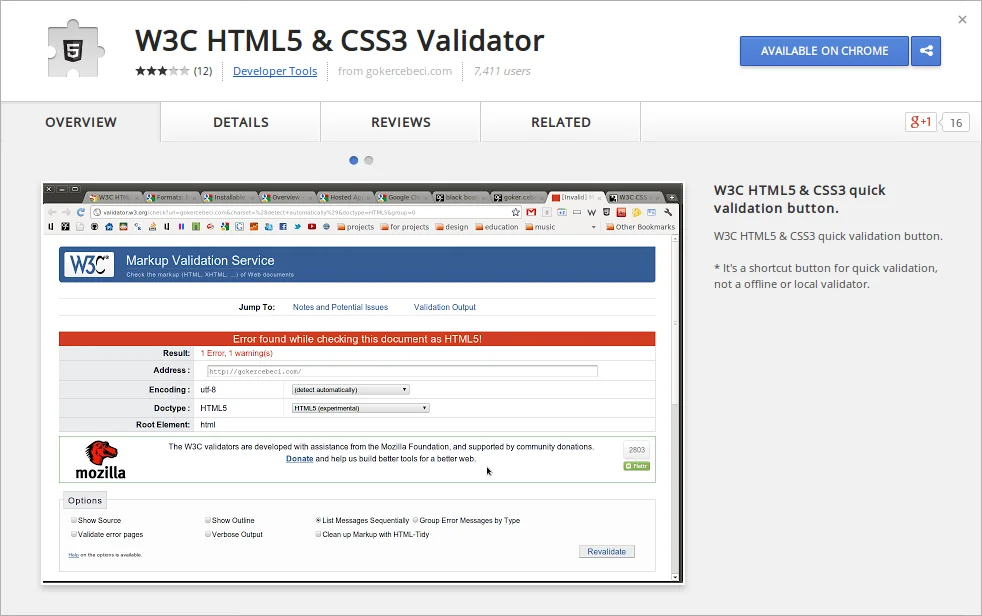This screenshot has width=982, height=616.
Task: Open the Doctype HTML5 experimental dropdown
Action: tap(361, 408)
